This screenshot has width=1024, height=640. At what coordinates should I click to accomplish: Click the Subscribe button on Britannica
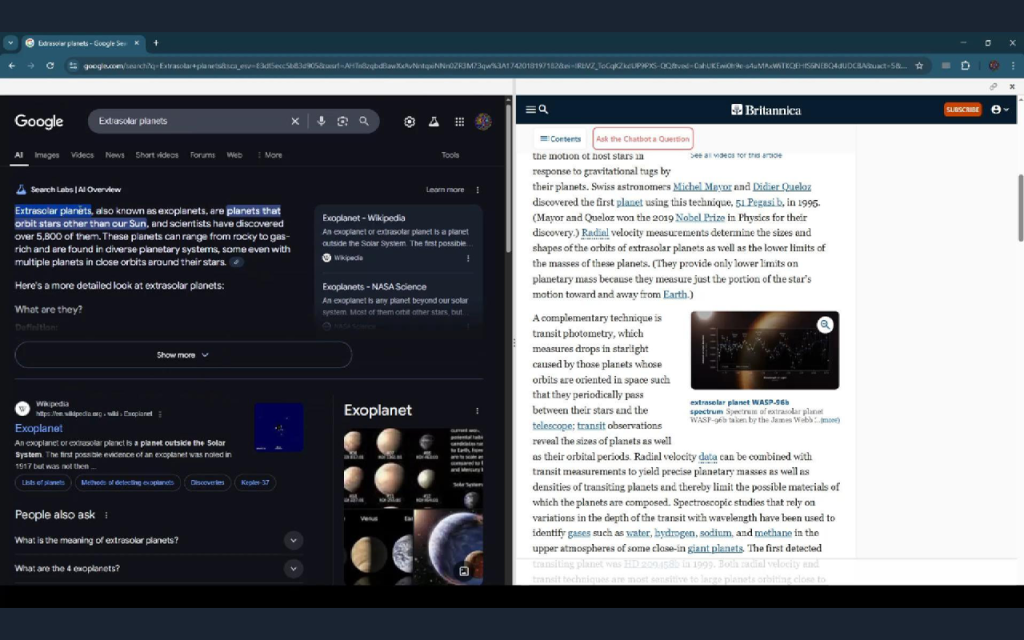click(x=961, y=110)
